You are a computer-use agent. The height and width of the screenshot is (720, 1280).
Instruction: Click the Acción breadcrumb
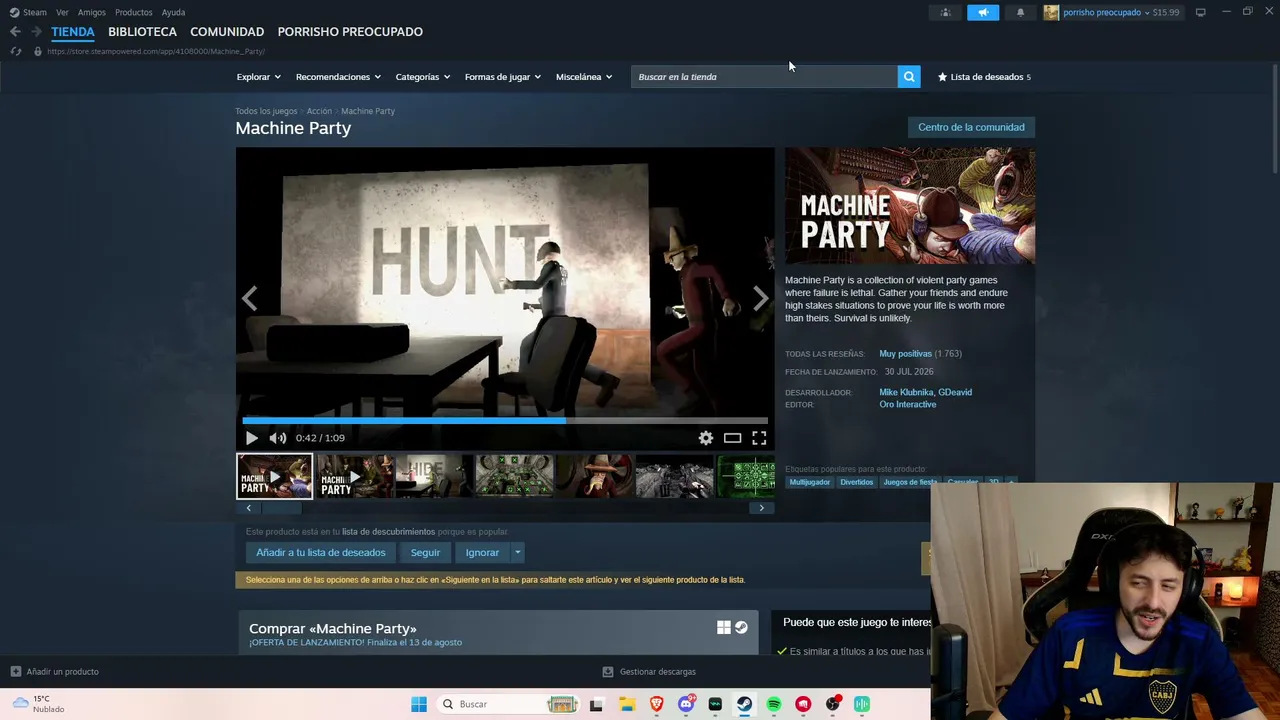[319, 111]
